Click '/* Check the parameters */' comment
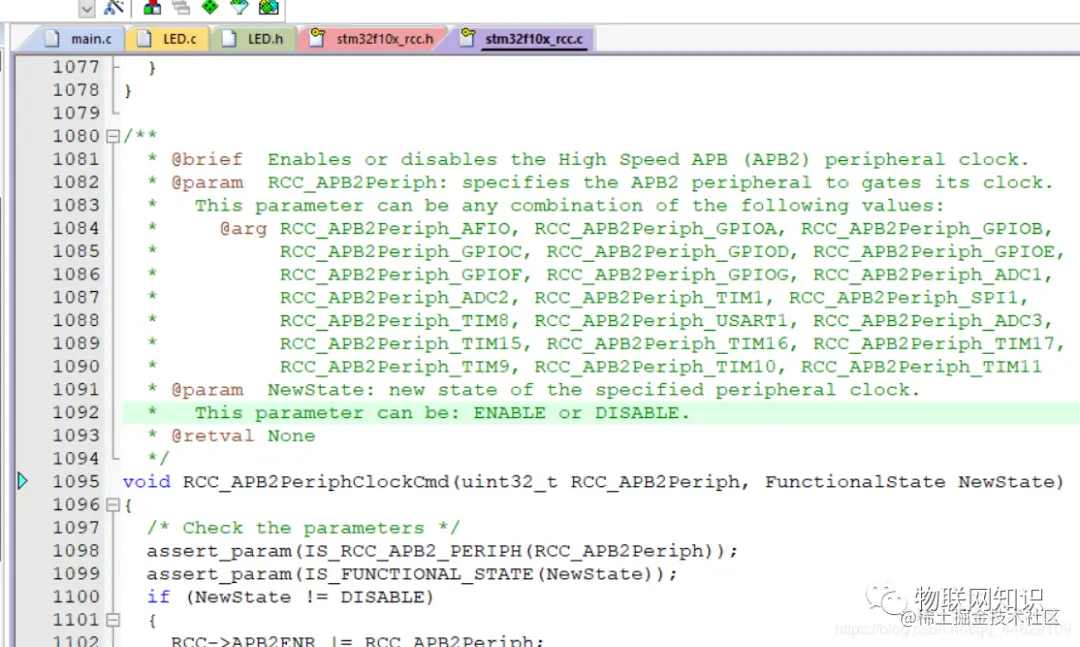The height and width of the screenshot is (647, 1080). pos(303,528)
